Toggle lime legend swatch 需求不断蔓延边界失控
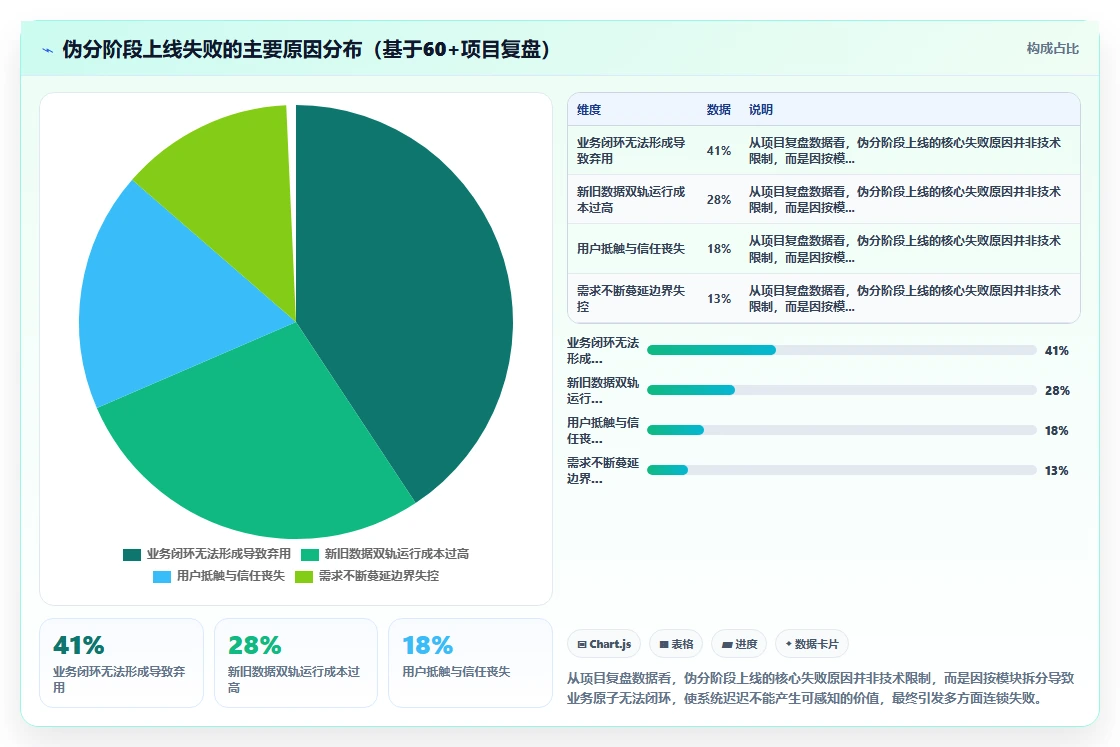This screenshot has width=1120, height=747. click(x=304, y=576)
